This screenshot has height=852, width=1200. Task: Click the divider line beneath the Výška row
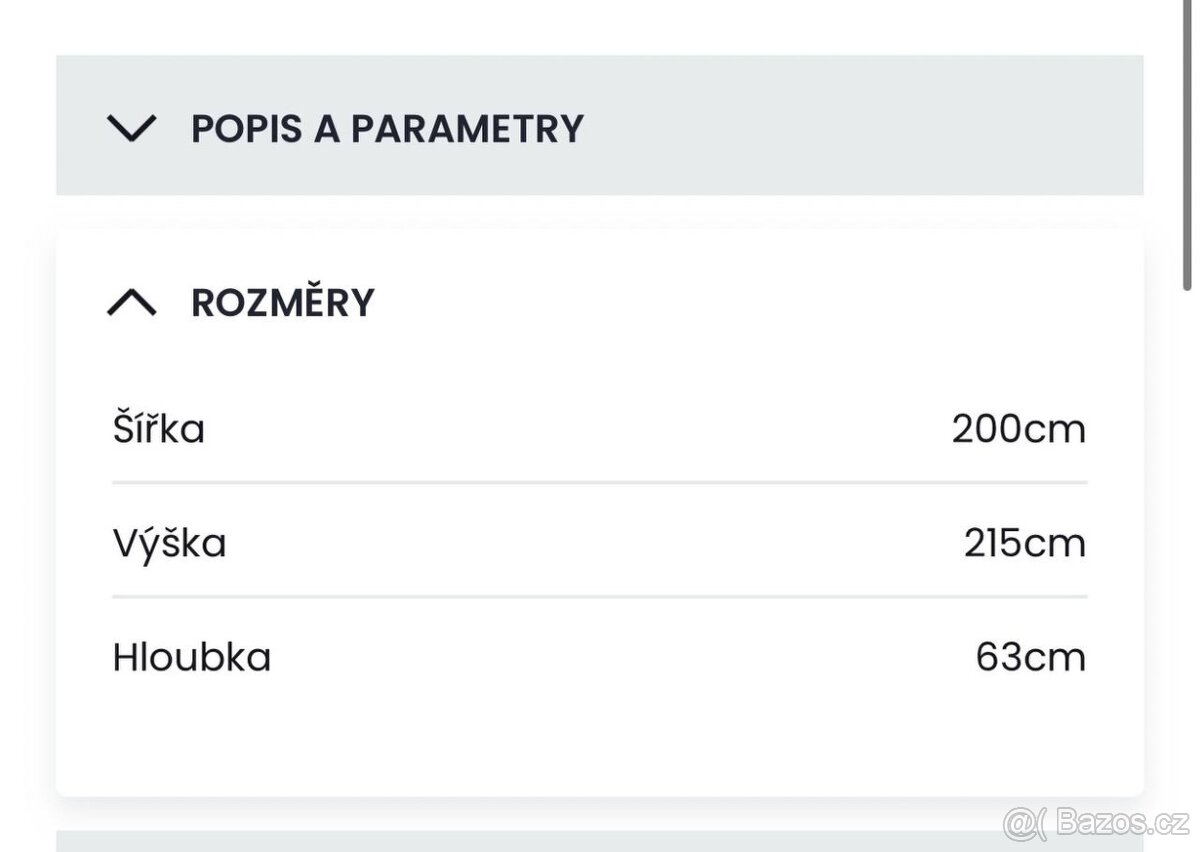click(x=600, y=597)
